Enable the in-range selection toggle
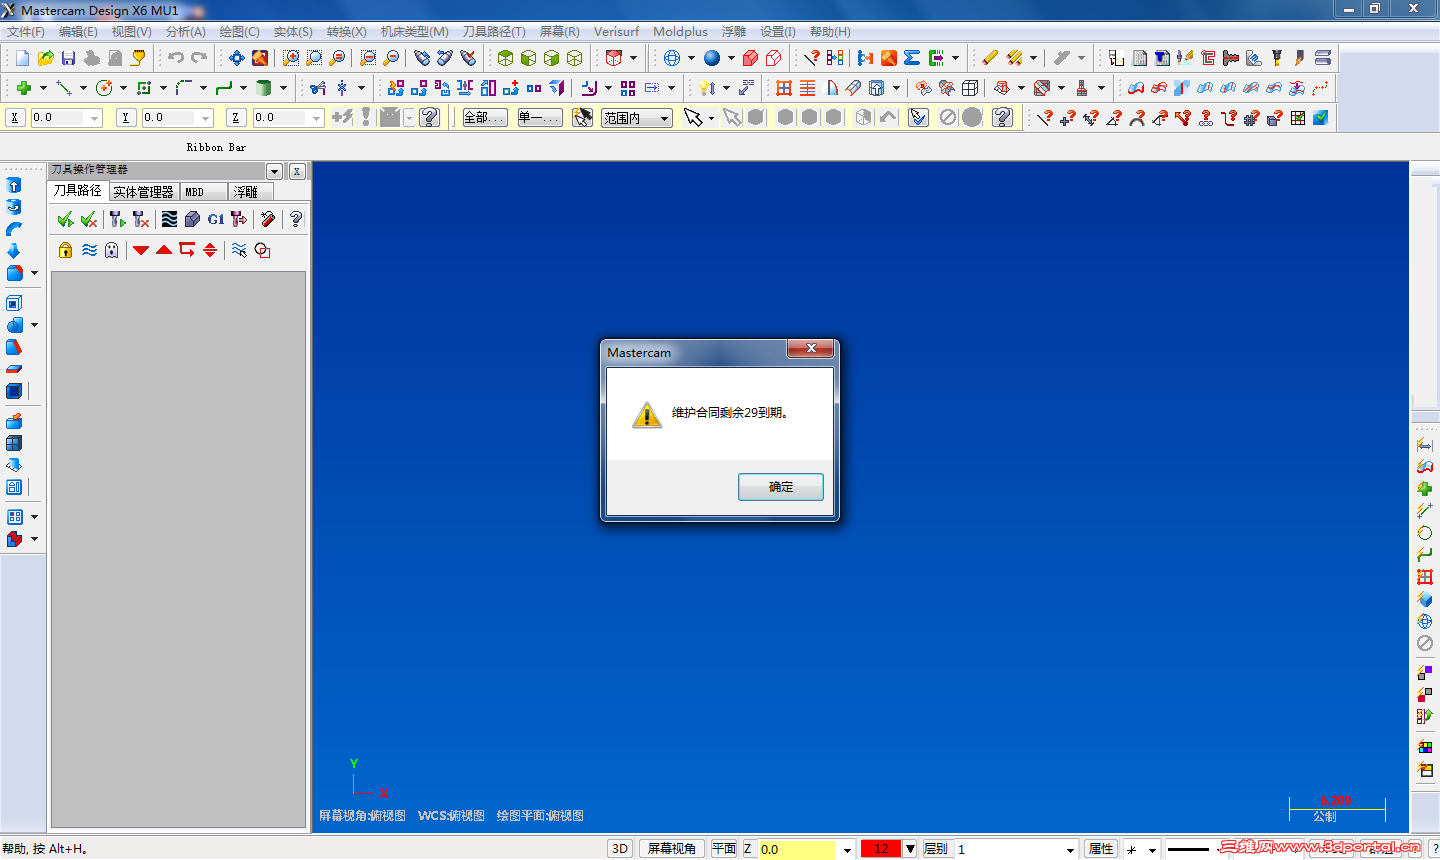The height and width of the screenshot is (860, 1440). tap(583, 117)
